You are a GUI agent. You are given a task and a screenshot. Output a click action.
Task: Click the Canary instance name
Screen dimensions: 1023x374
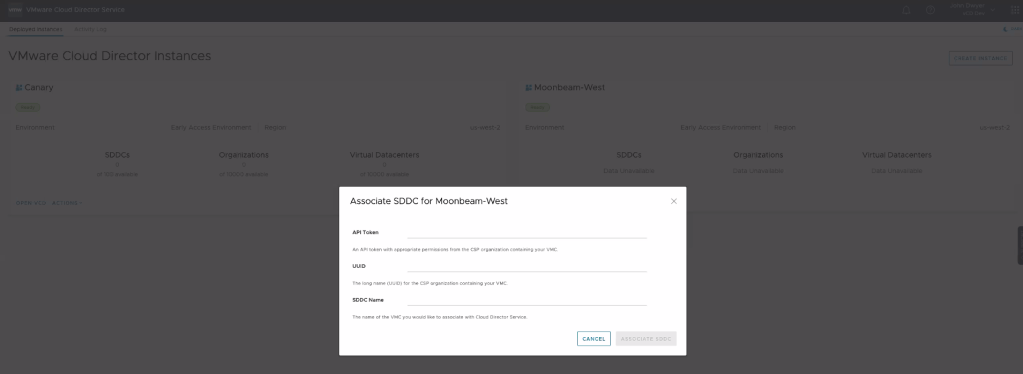point(39,87)
